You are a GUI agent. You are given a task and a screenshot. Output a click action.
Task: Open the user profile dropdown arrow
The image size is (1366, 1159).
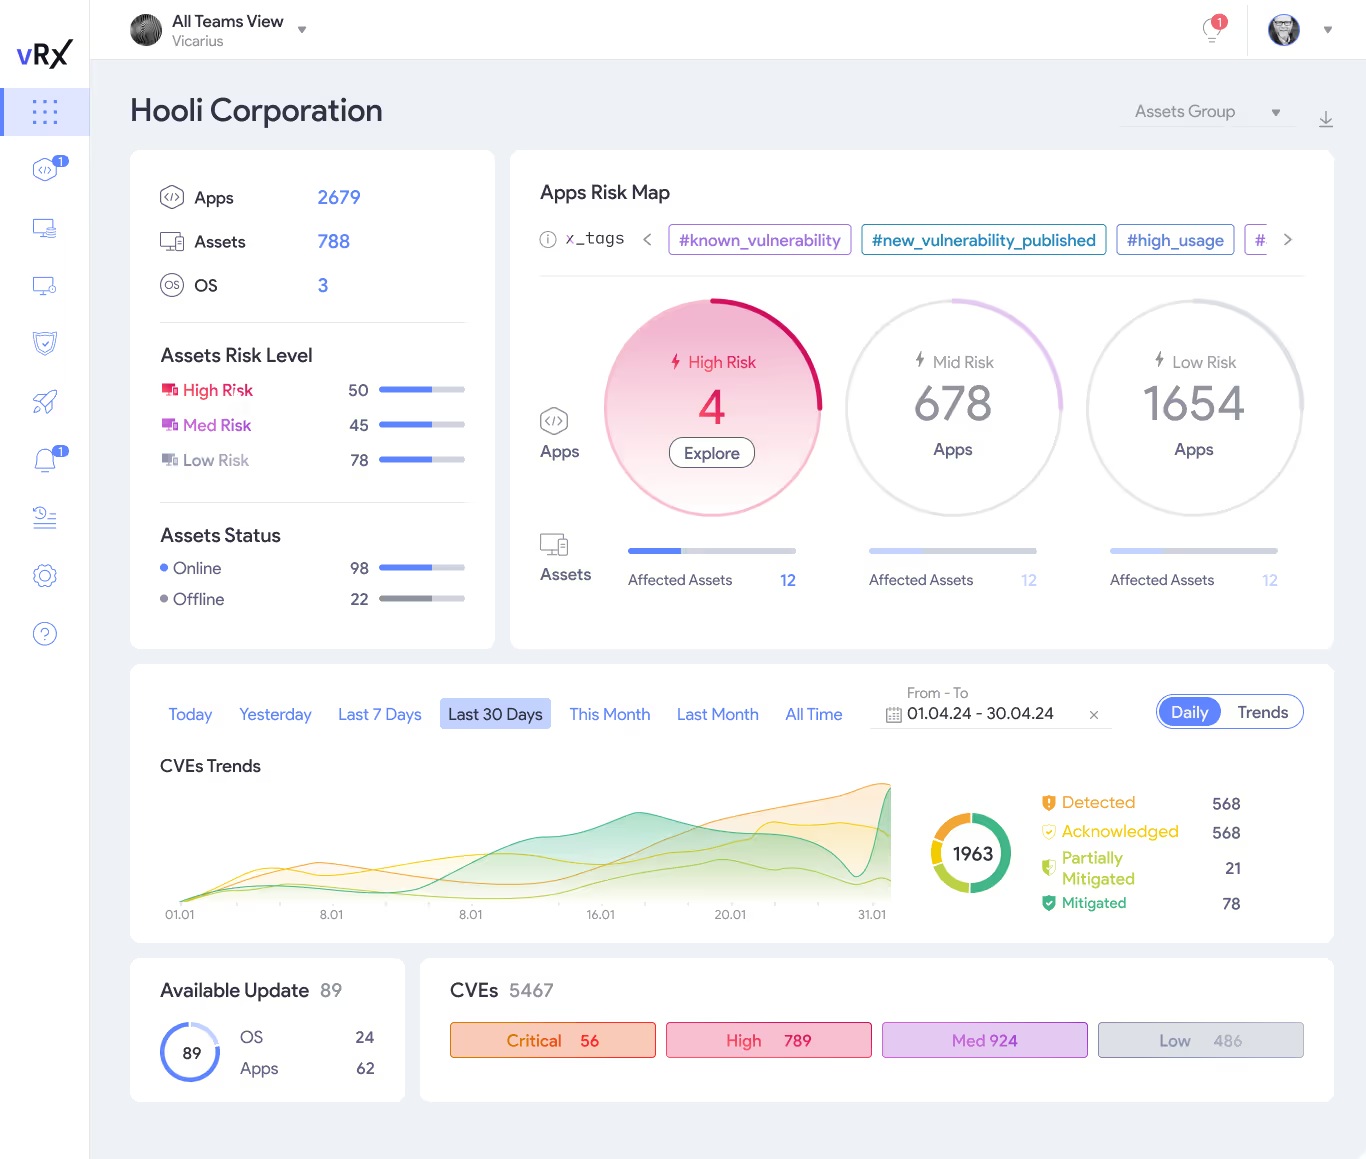tap(1328, 30)
